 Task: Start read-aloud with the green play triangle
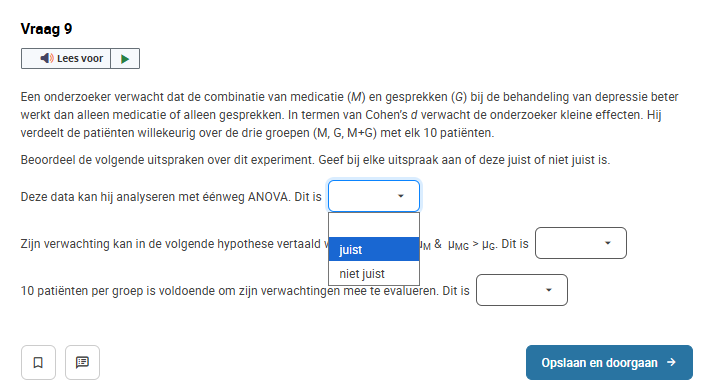[125, 59]
